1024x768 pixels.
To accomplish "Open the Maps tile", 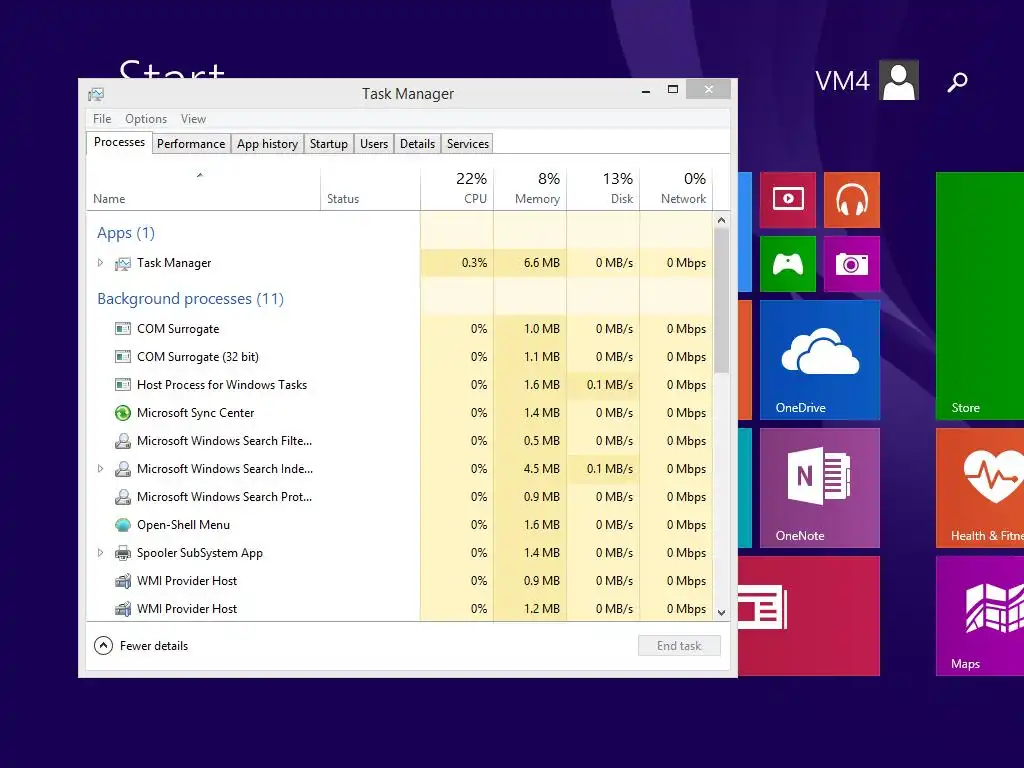I will (x=980, y=616).
